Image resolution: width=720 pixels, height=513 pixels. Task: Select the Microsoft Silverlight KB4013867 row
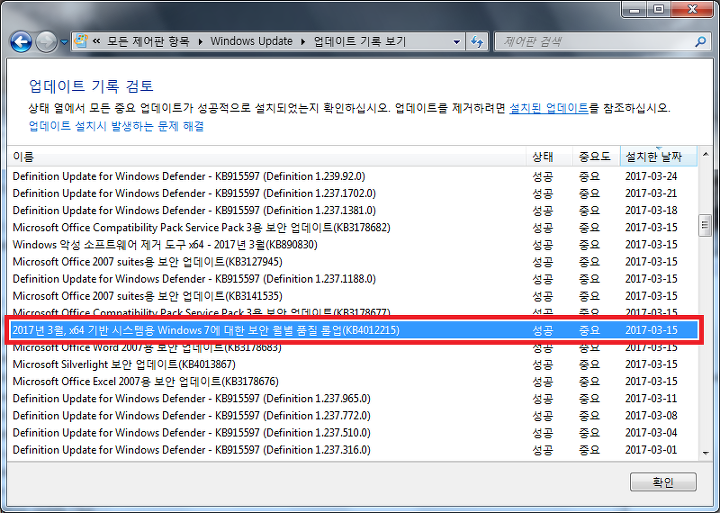[x=353, y=364]
